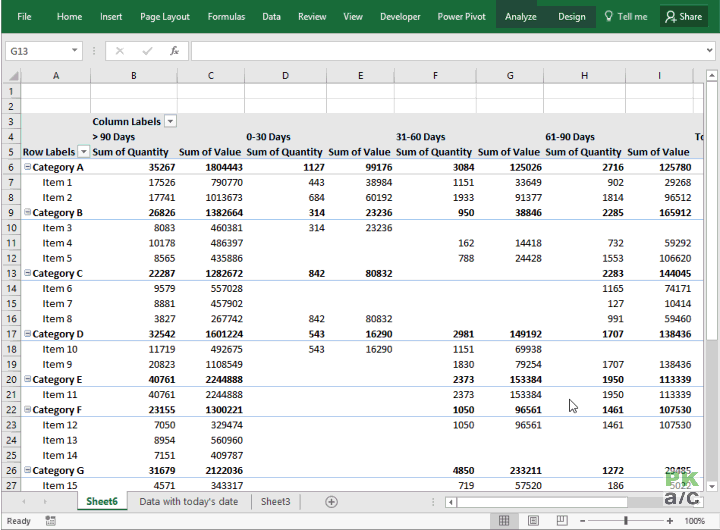Collapse Category F group

pyautogui.click(x=28, y=409)
